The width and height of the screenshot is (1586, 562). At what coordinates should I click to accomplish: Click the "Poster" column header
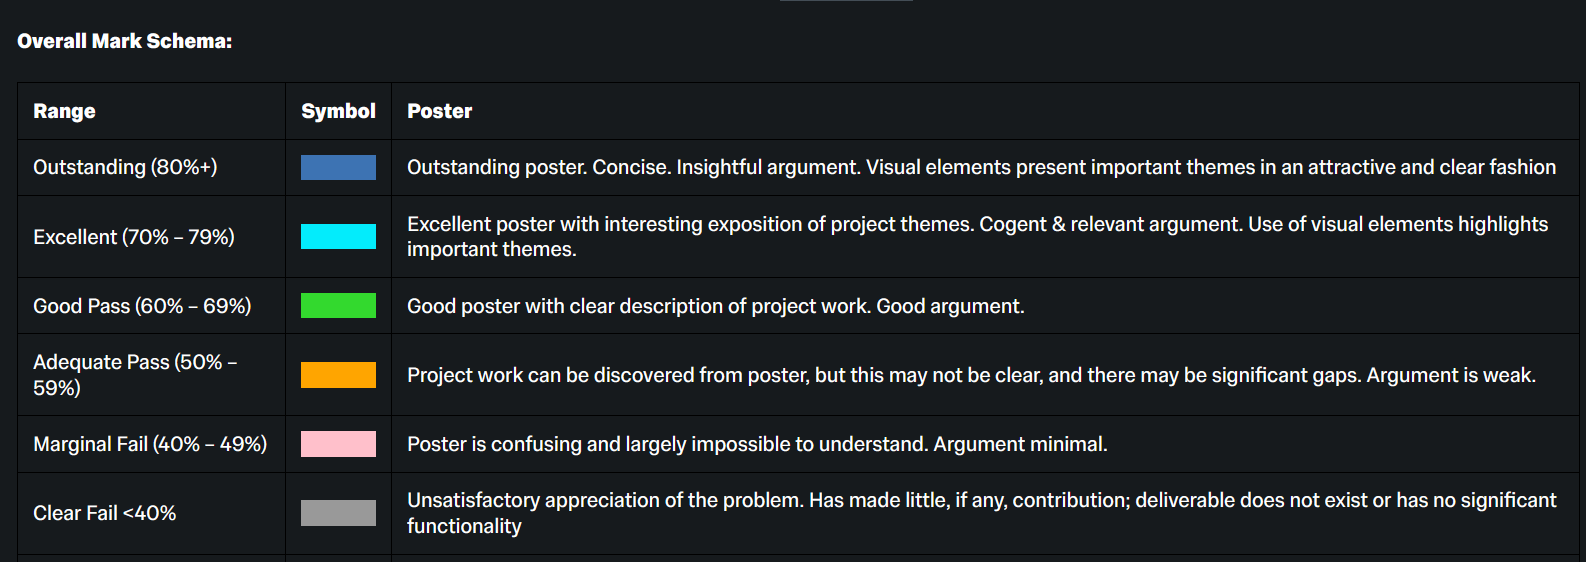tap(439, 111)
